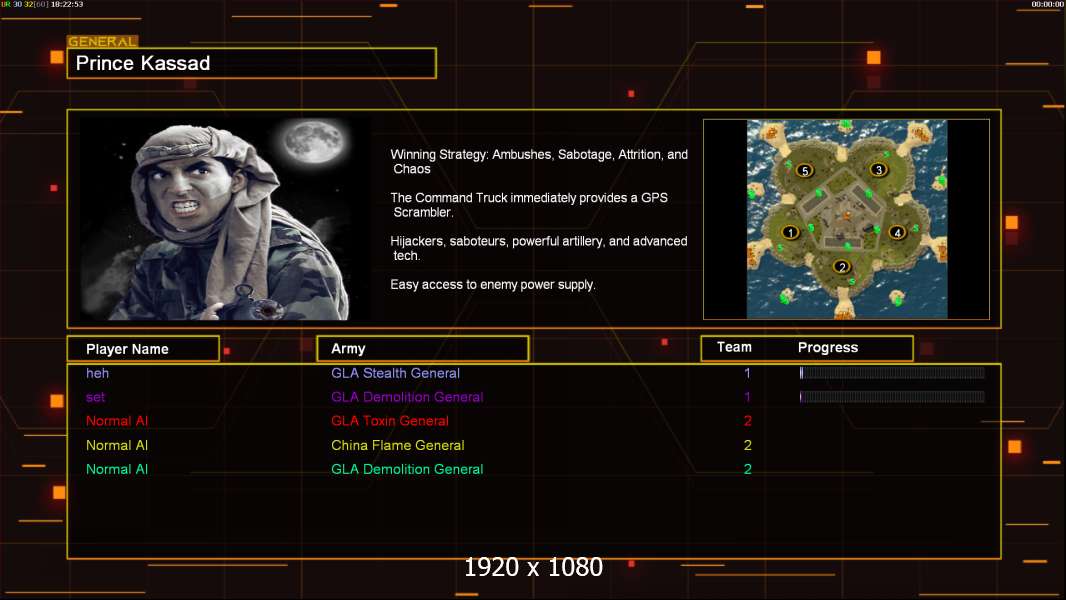
Task: Click the loading progress bar for heh
Action: [892, 372]
